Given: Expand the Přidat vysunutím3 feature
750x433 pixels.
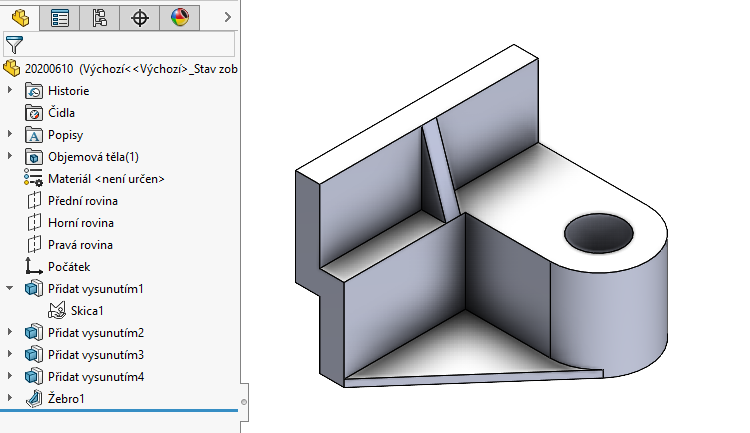Looking at the screenshot, I should [x=10, y=354].
